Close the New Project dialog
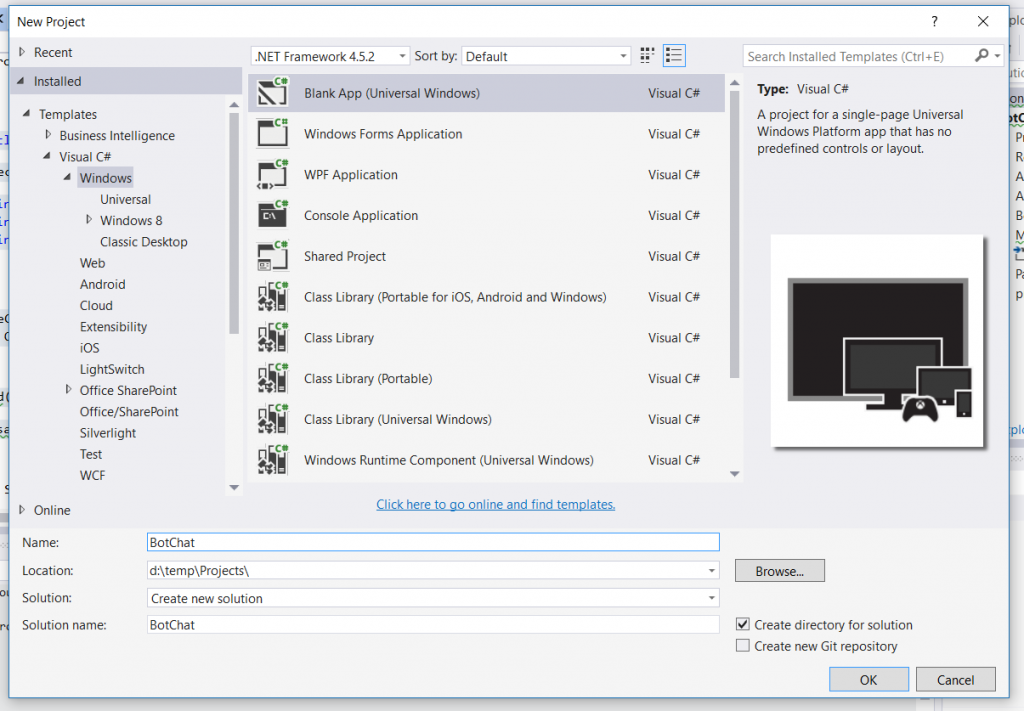The image size is (1024, 711). (x=983, y=22)
